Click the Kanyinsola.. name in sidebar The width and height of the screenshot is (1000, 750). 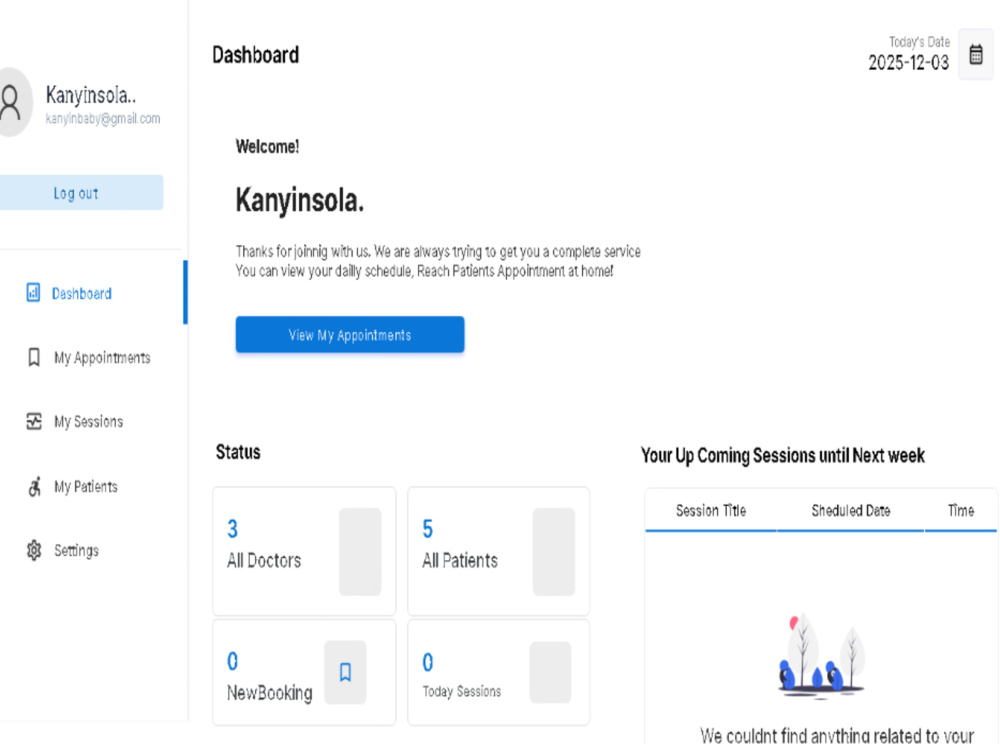91,95
